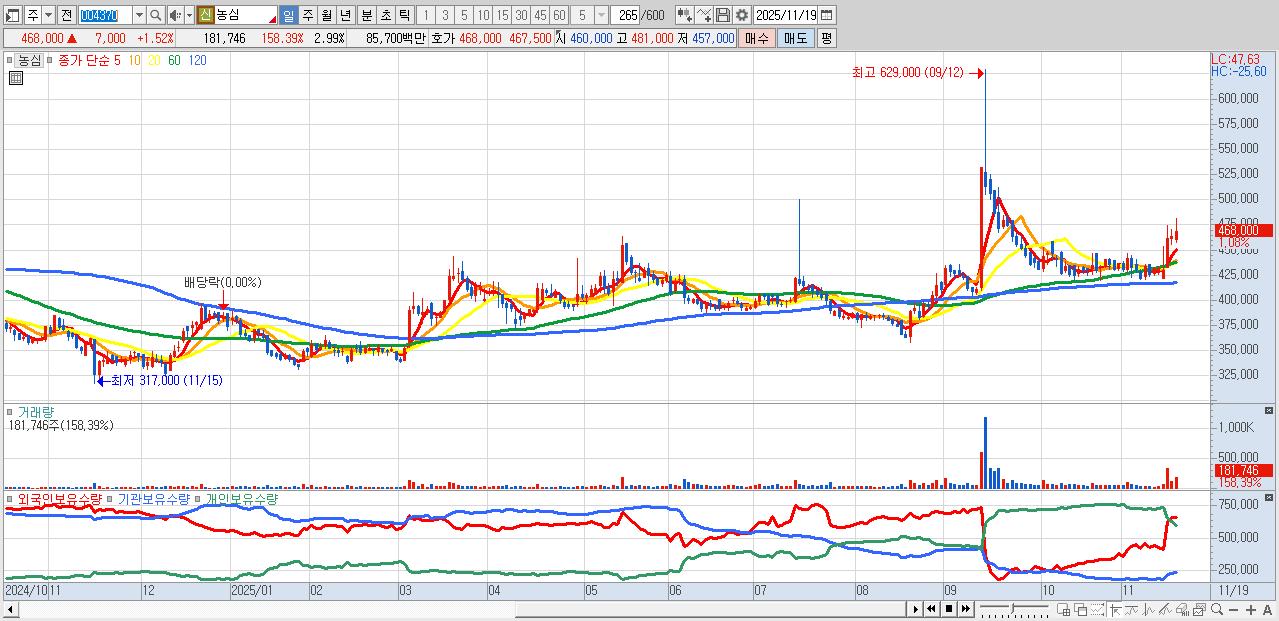The width and height of the screenshot is (1279, 621).
Task: Click the 개인보유수량 indicator label
Action: (241, 498)
